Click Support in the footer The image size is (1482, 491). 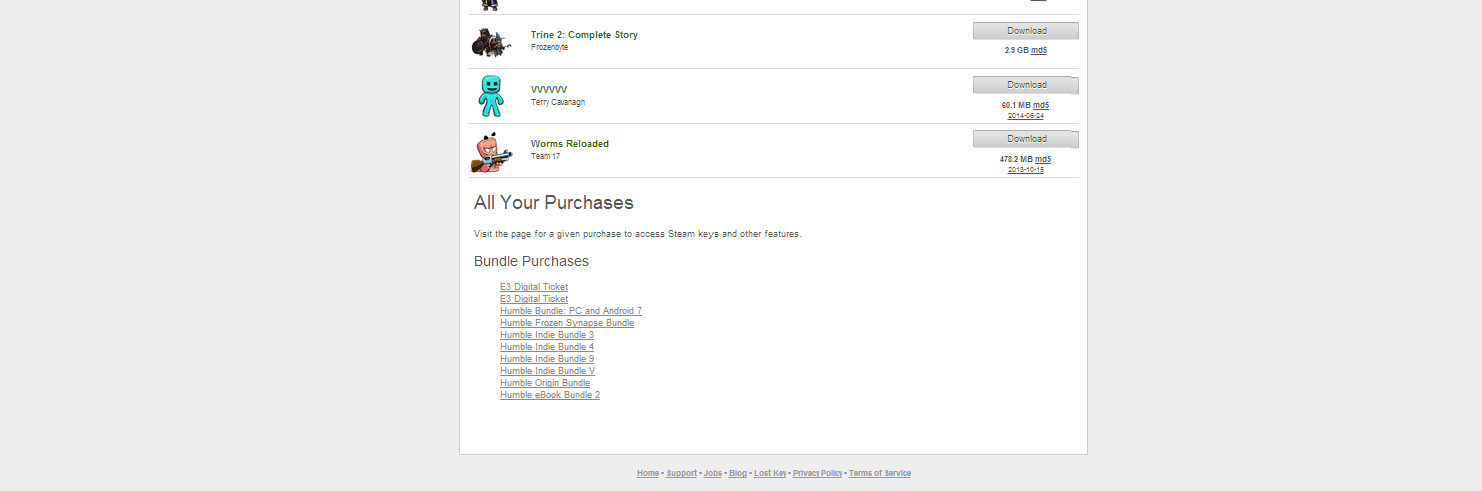coord(681,474)
